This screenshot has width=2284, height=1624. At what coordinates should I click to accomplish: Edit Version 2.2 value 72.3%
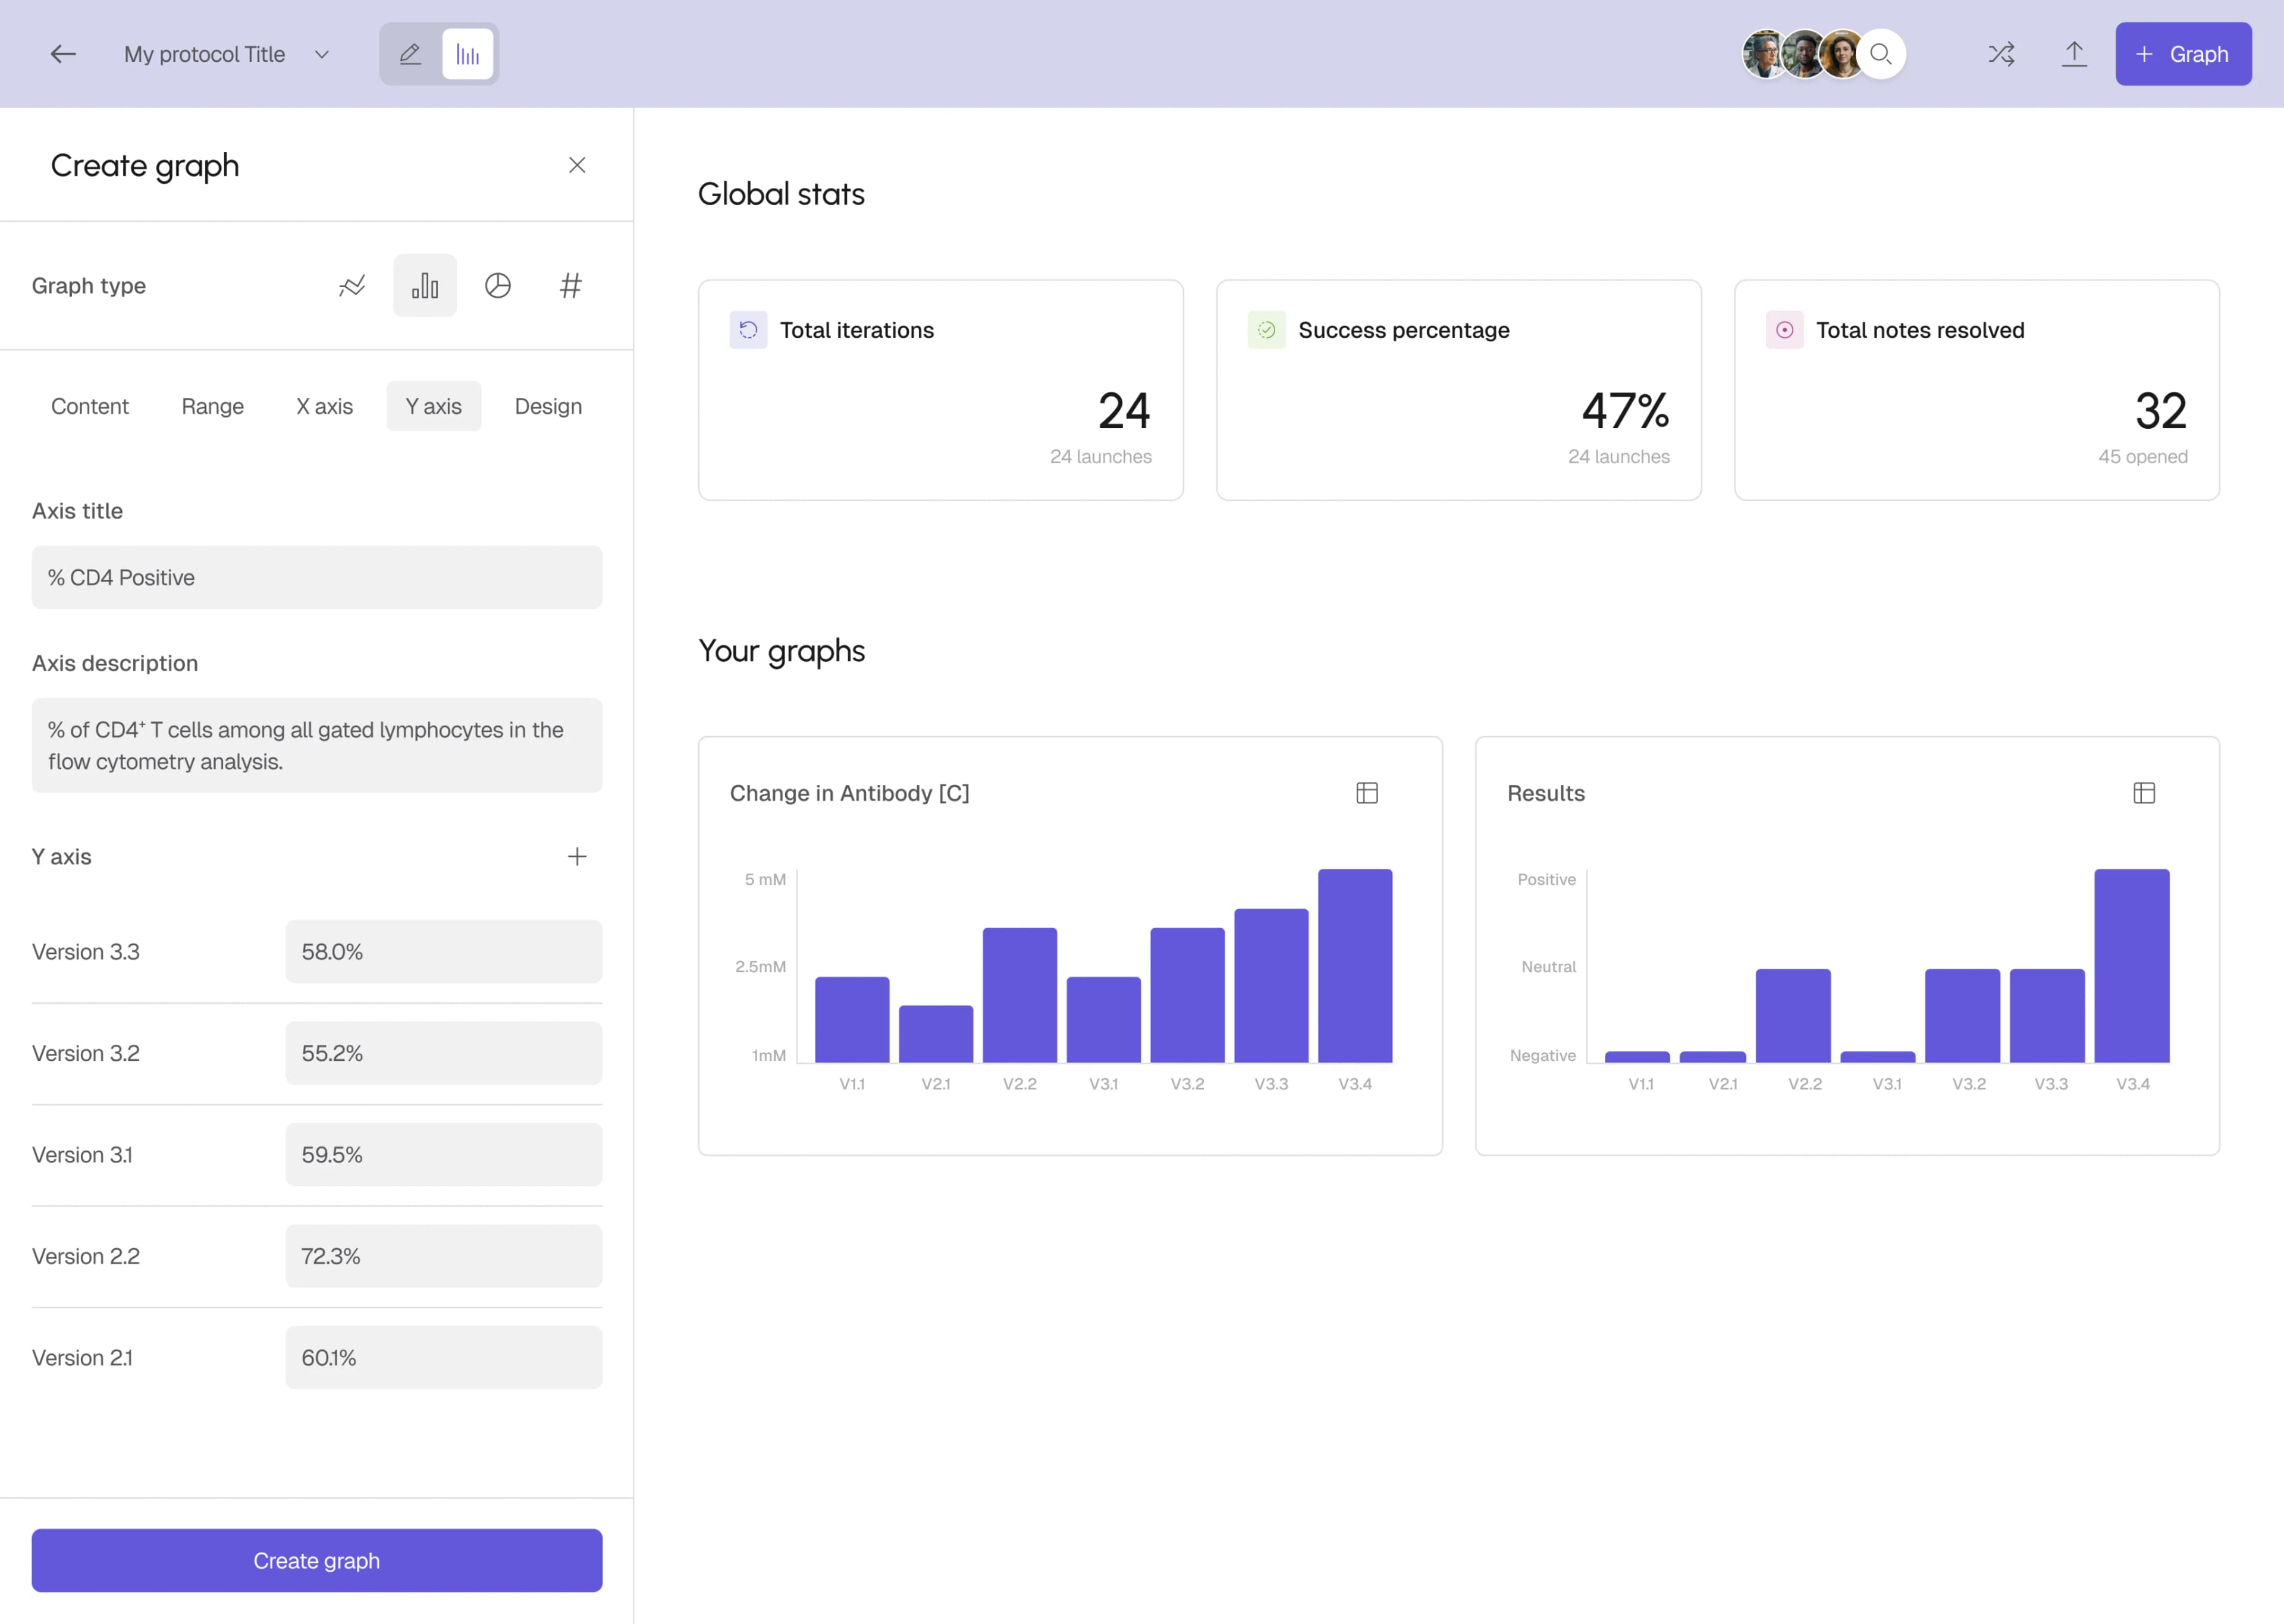444,1256
